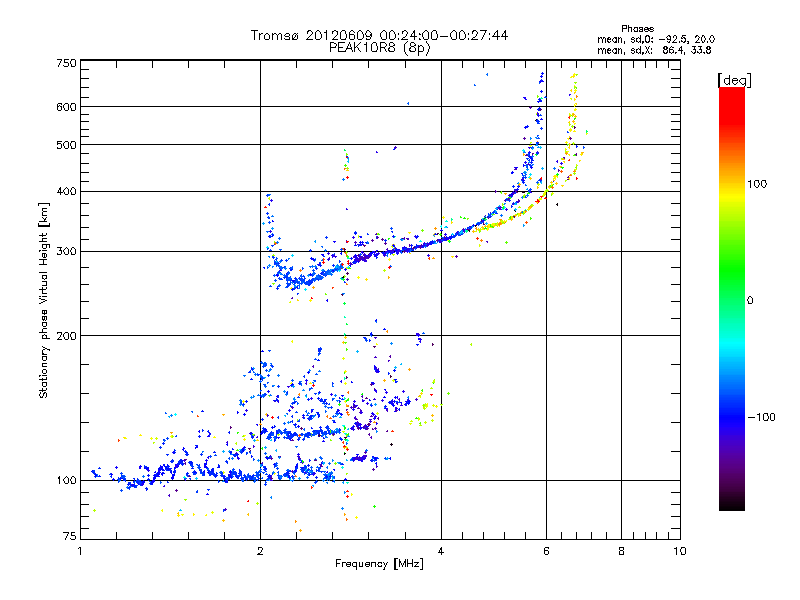Image resolution: width=800 pixels, height=600 pixels.
Task: Click the plot title 'Tromsø 20120609 00:24:00-00:27:44'
Action: (379, 35)
